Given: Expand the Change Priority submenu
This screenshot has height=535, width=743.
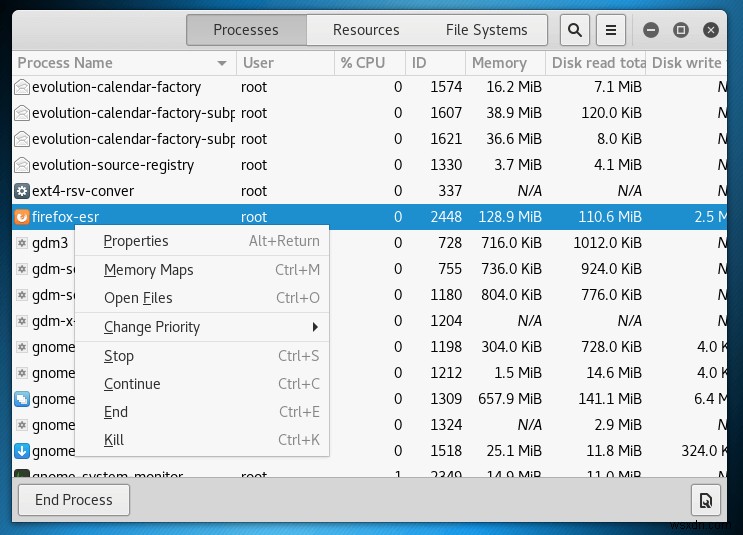Looking at the screenshot, I should [x=202, y=327].
